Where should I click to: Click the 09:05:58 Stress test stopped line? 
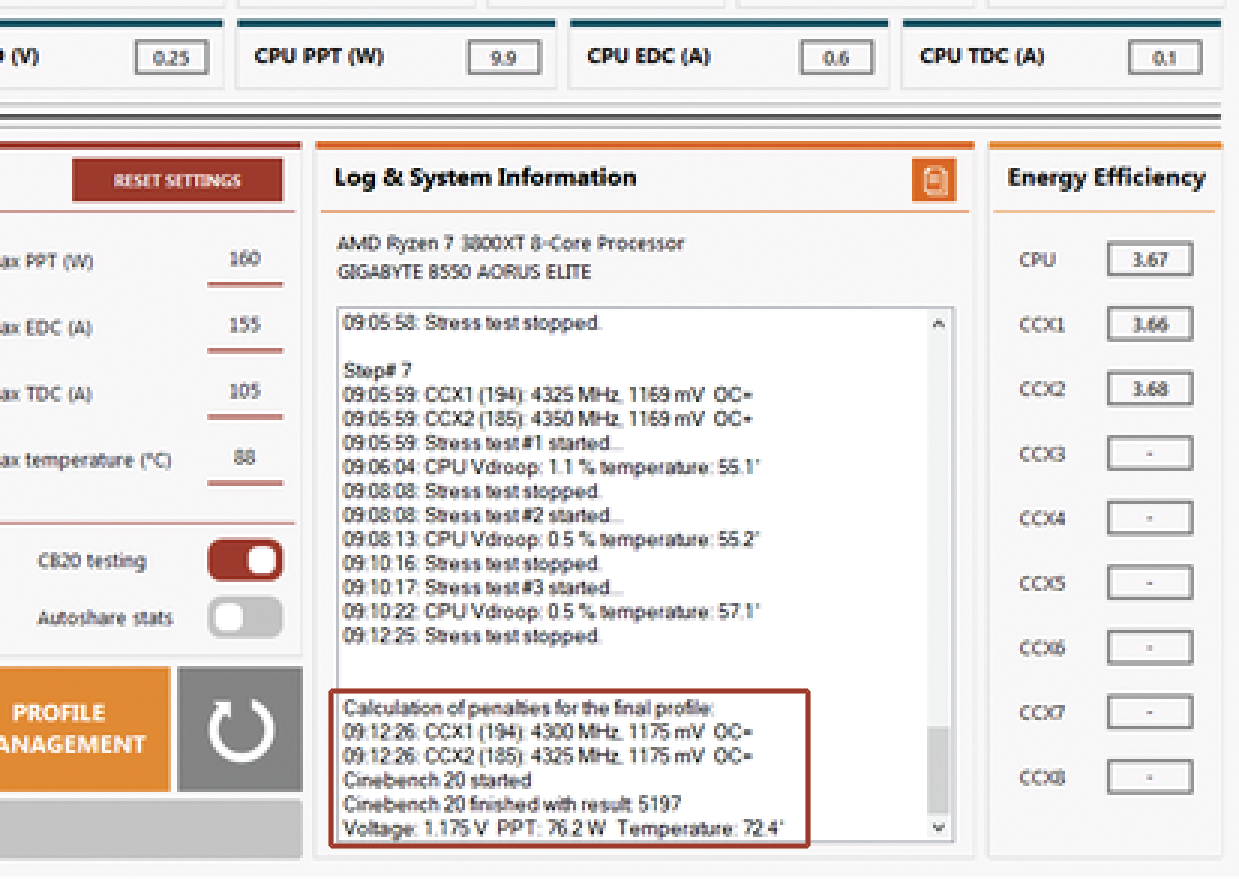[472, 323]
